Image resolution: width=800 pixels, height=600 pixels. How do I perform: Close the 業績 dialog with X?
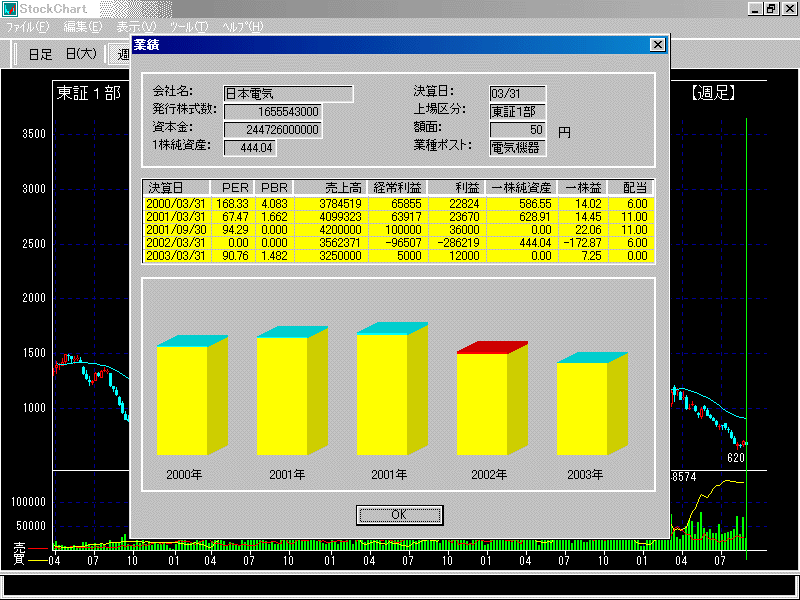click(658, 45)
